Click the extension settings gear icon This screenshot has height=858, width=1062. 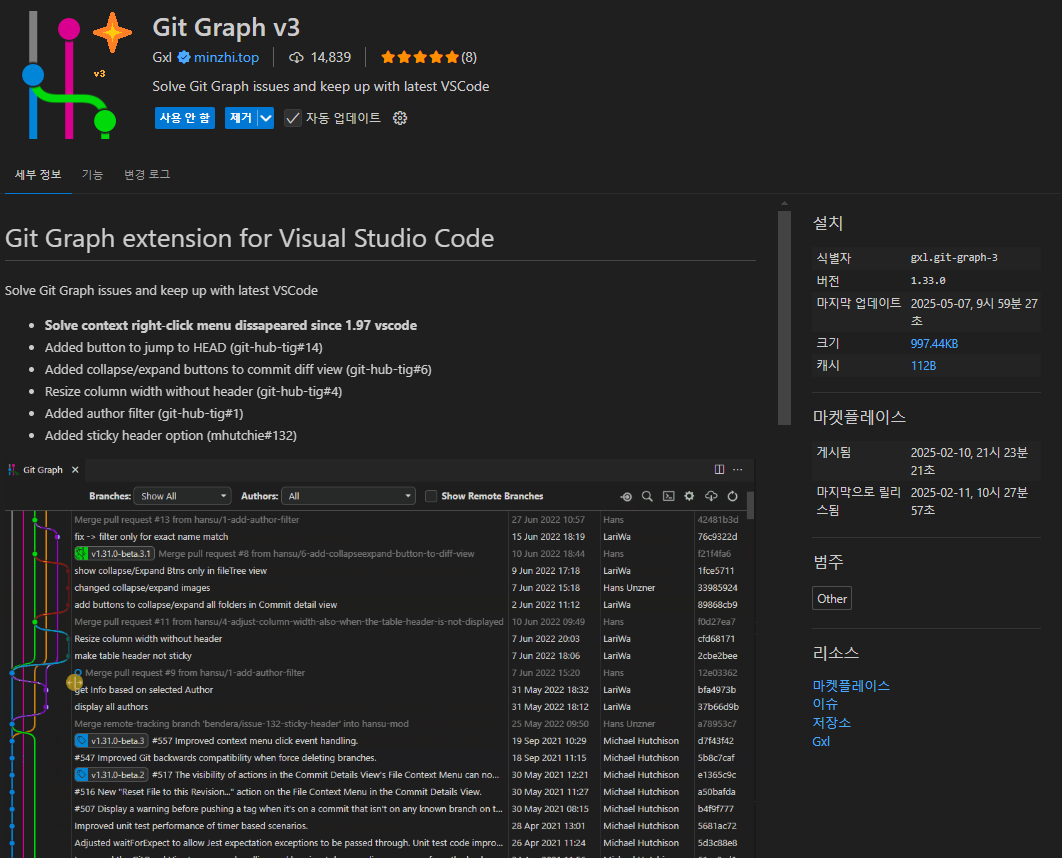400,118
